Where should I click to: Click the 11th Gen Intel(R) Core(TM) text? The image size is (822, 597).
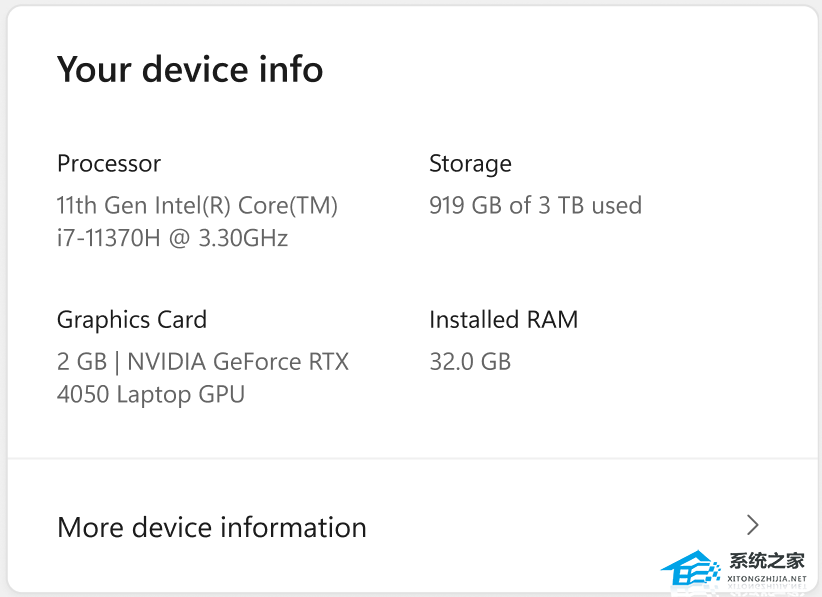pyautogui.click(x=197, y=205)
